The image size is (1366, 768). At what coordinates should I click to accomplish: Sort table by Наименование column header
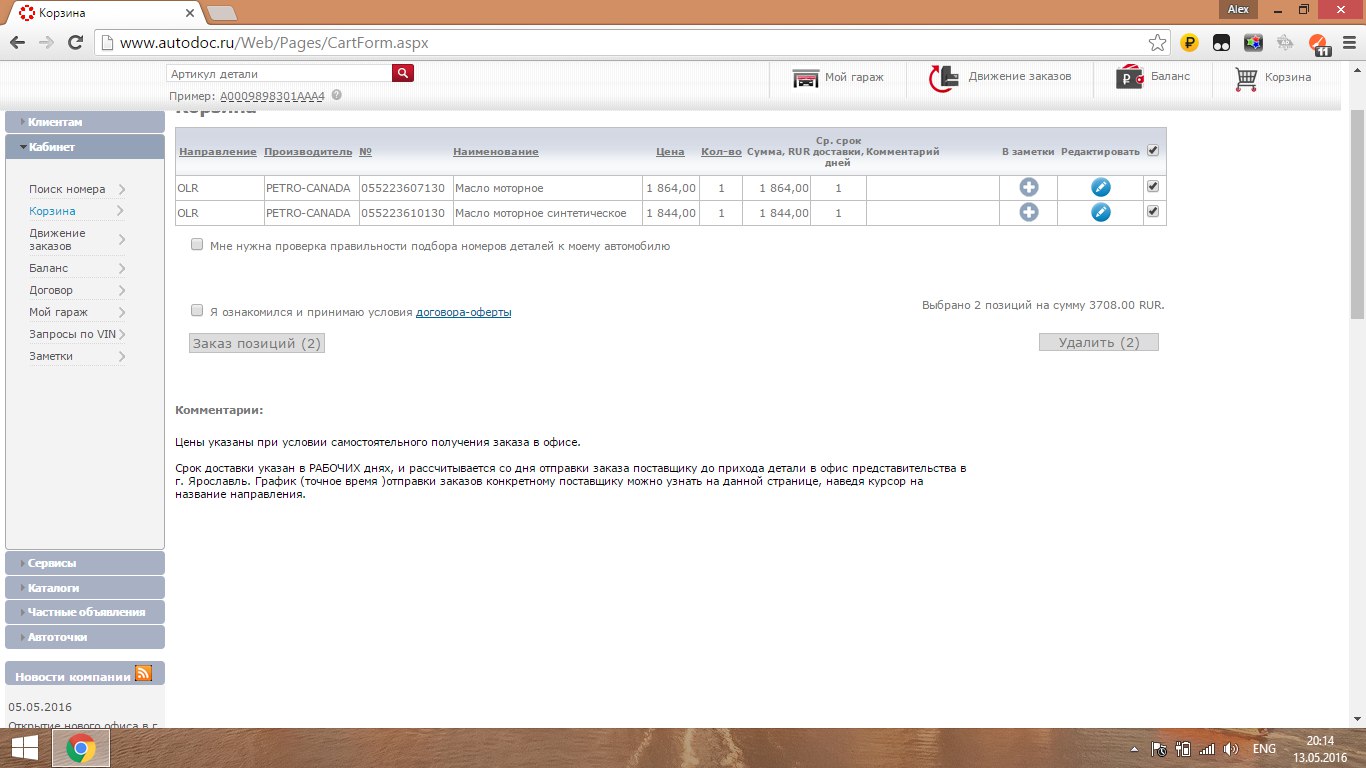pos(496,152)
